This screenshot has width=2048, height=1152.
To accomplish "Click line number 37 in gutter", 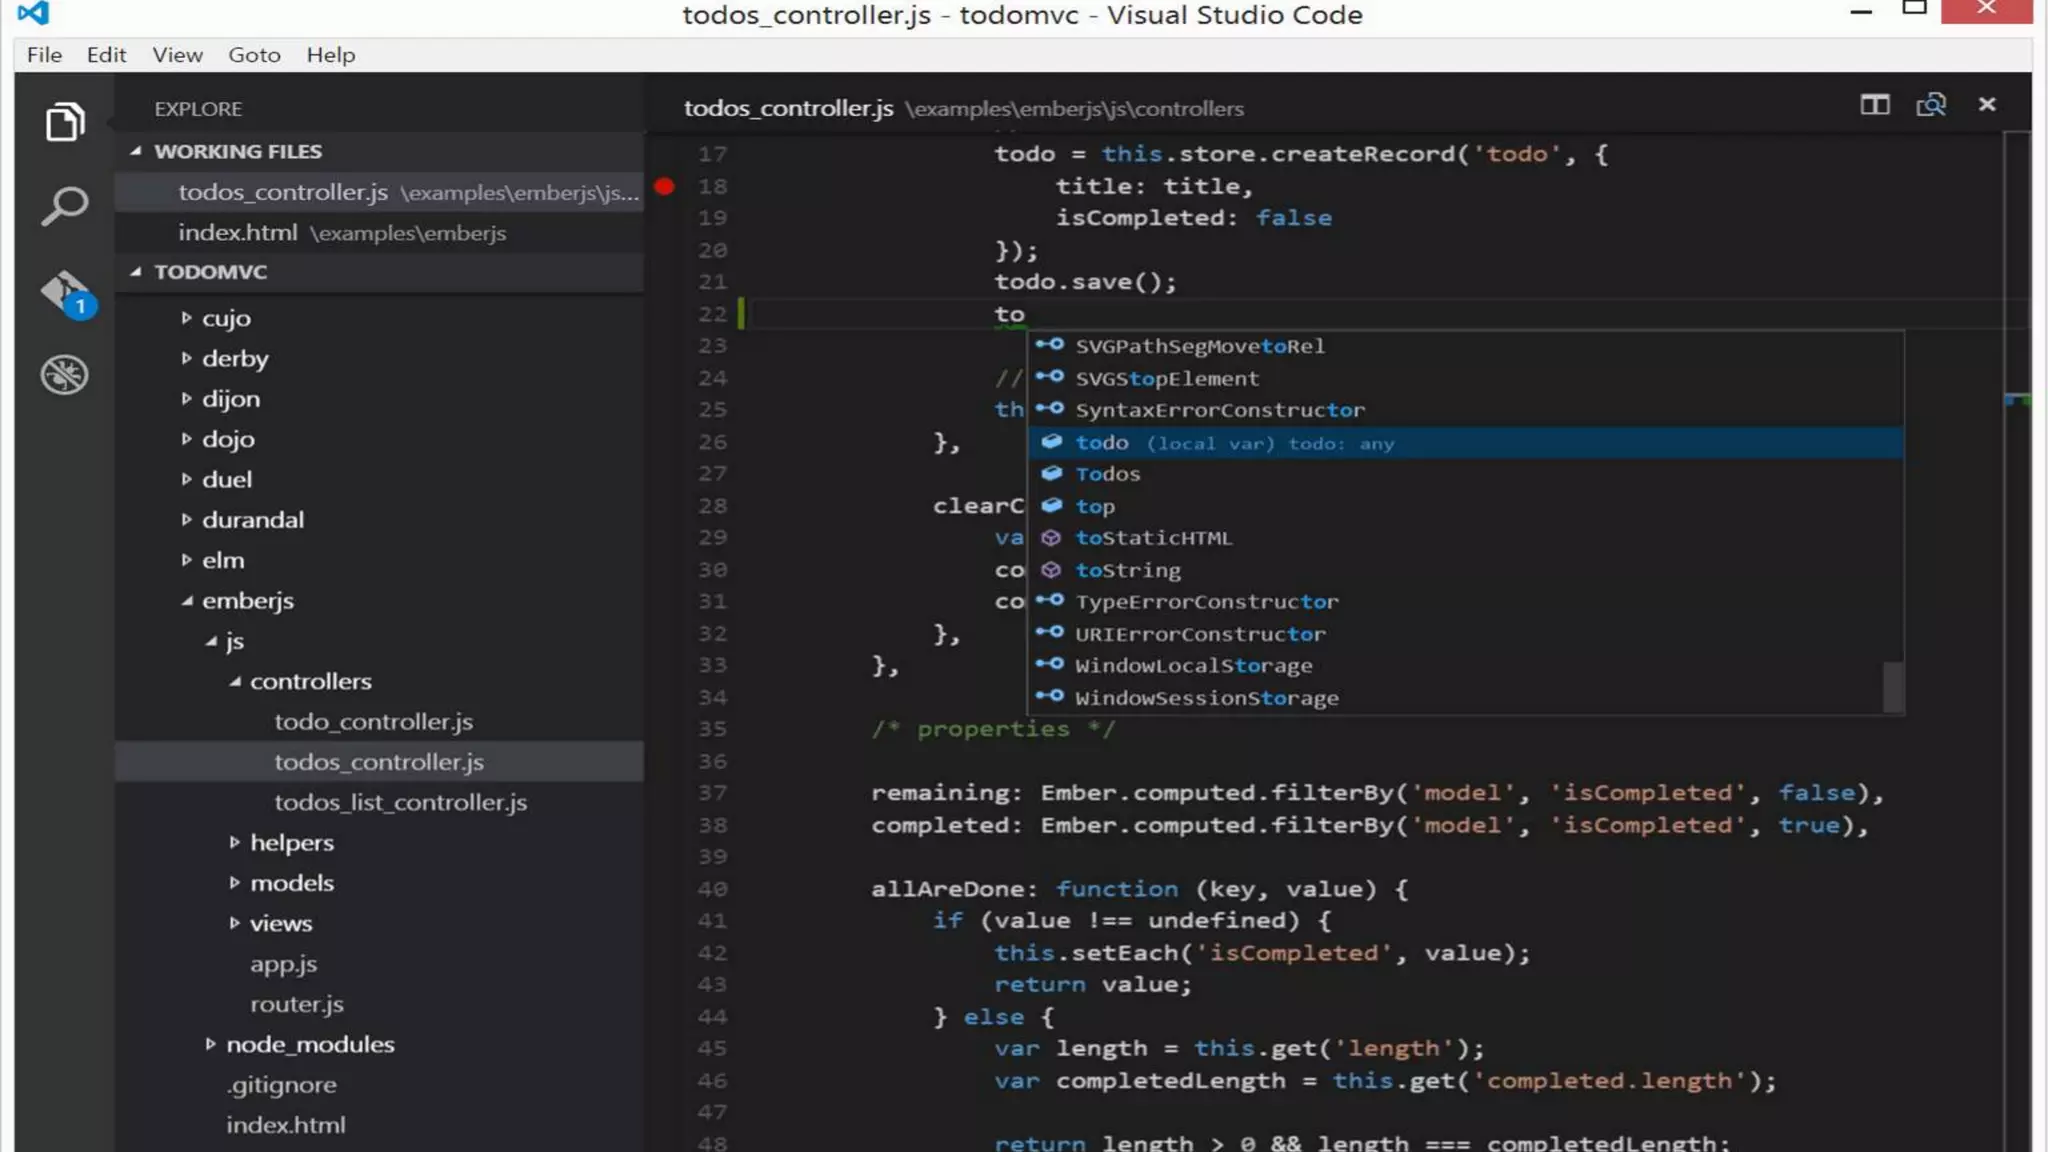I will click(712, 793).
